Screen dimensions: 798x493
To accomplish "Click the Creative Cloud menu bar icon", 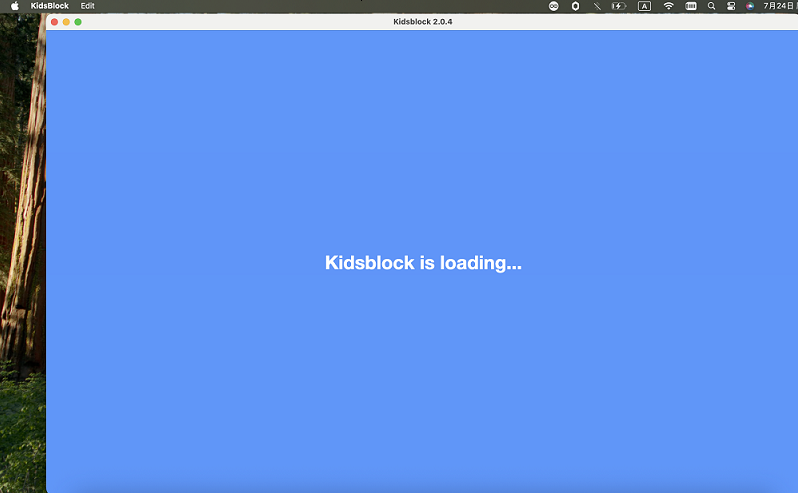I will coord(553,6).
